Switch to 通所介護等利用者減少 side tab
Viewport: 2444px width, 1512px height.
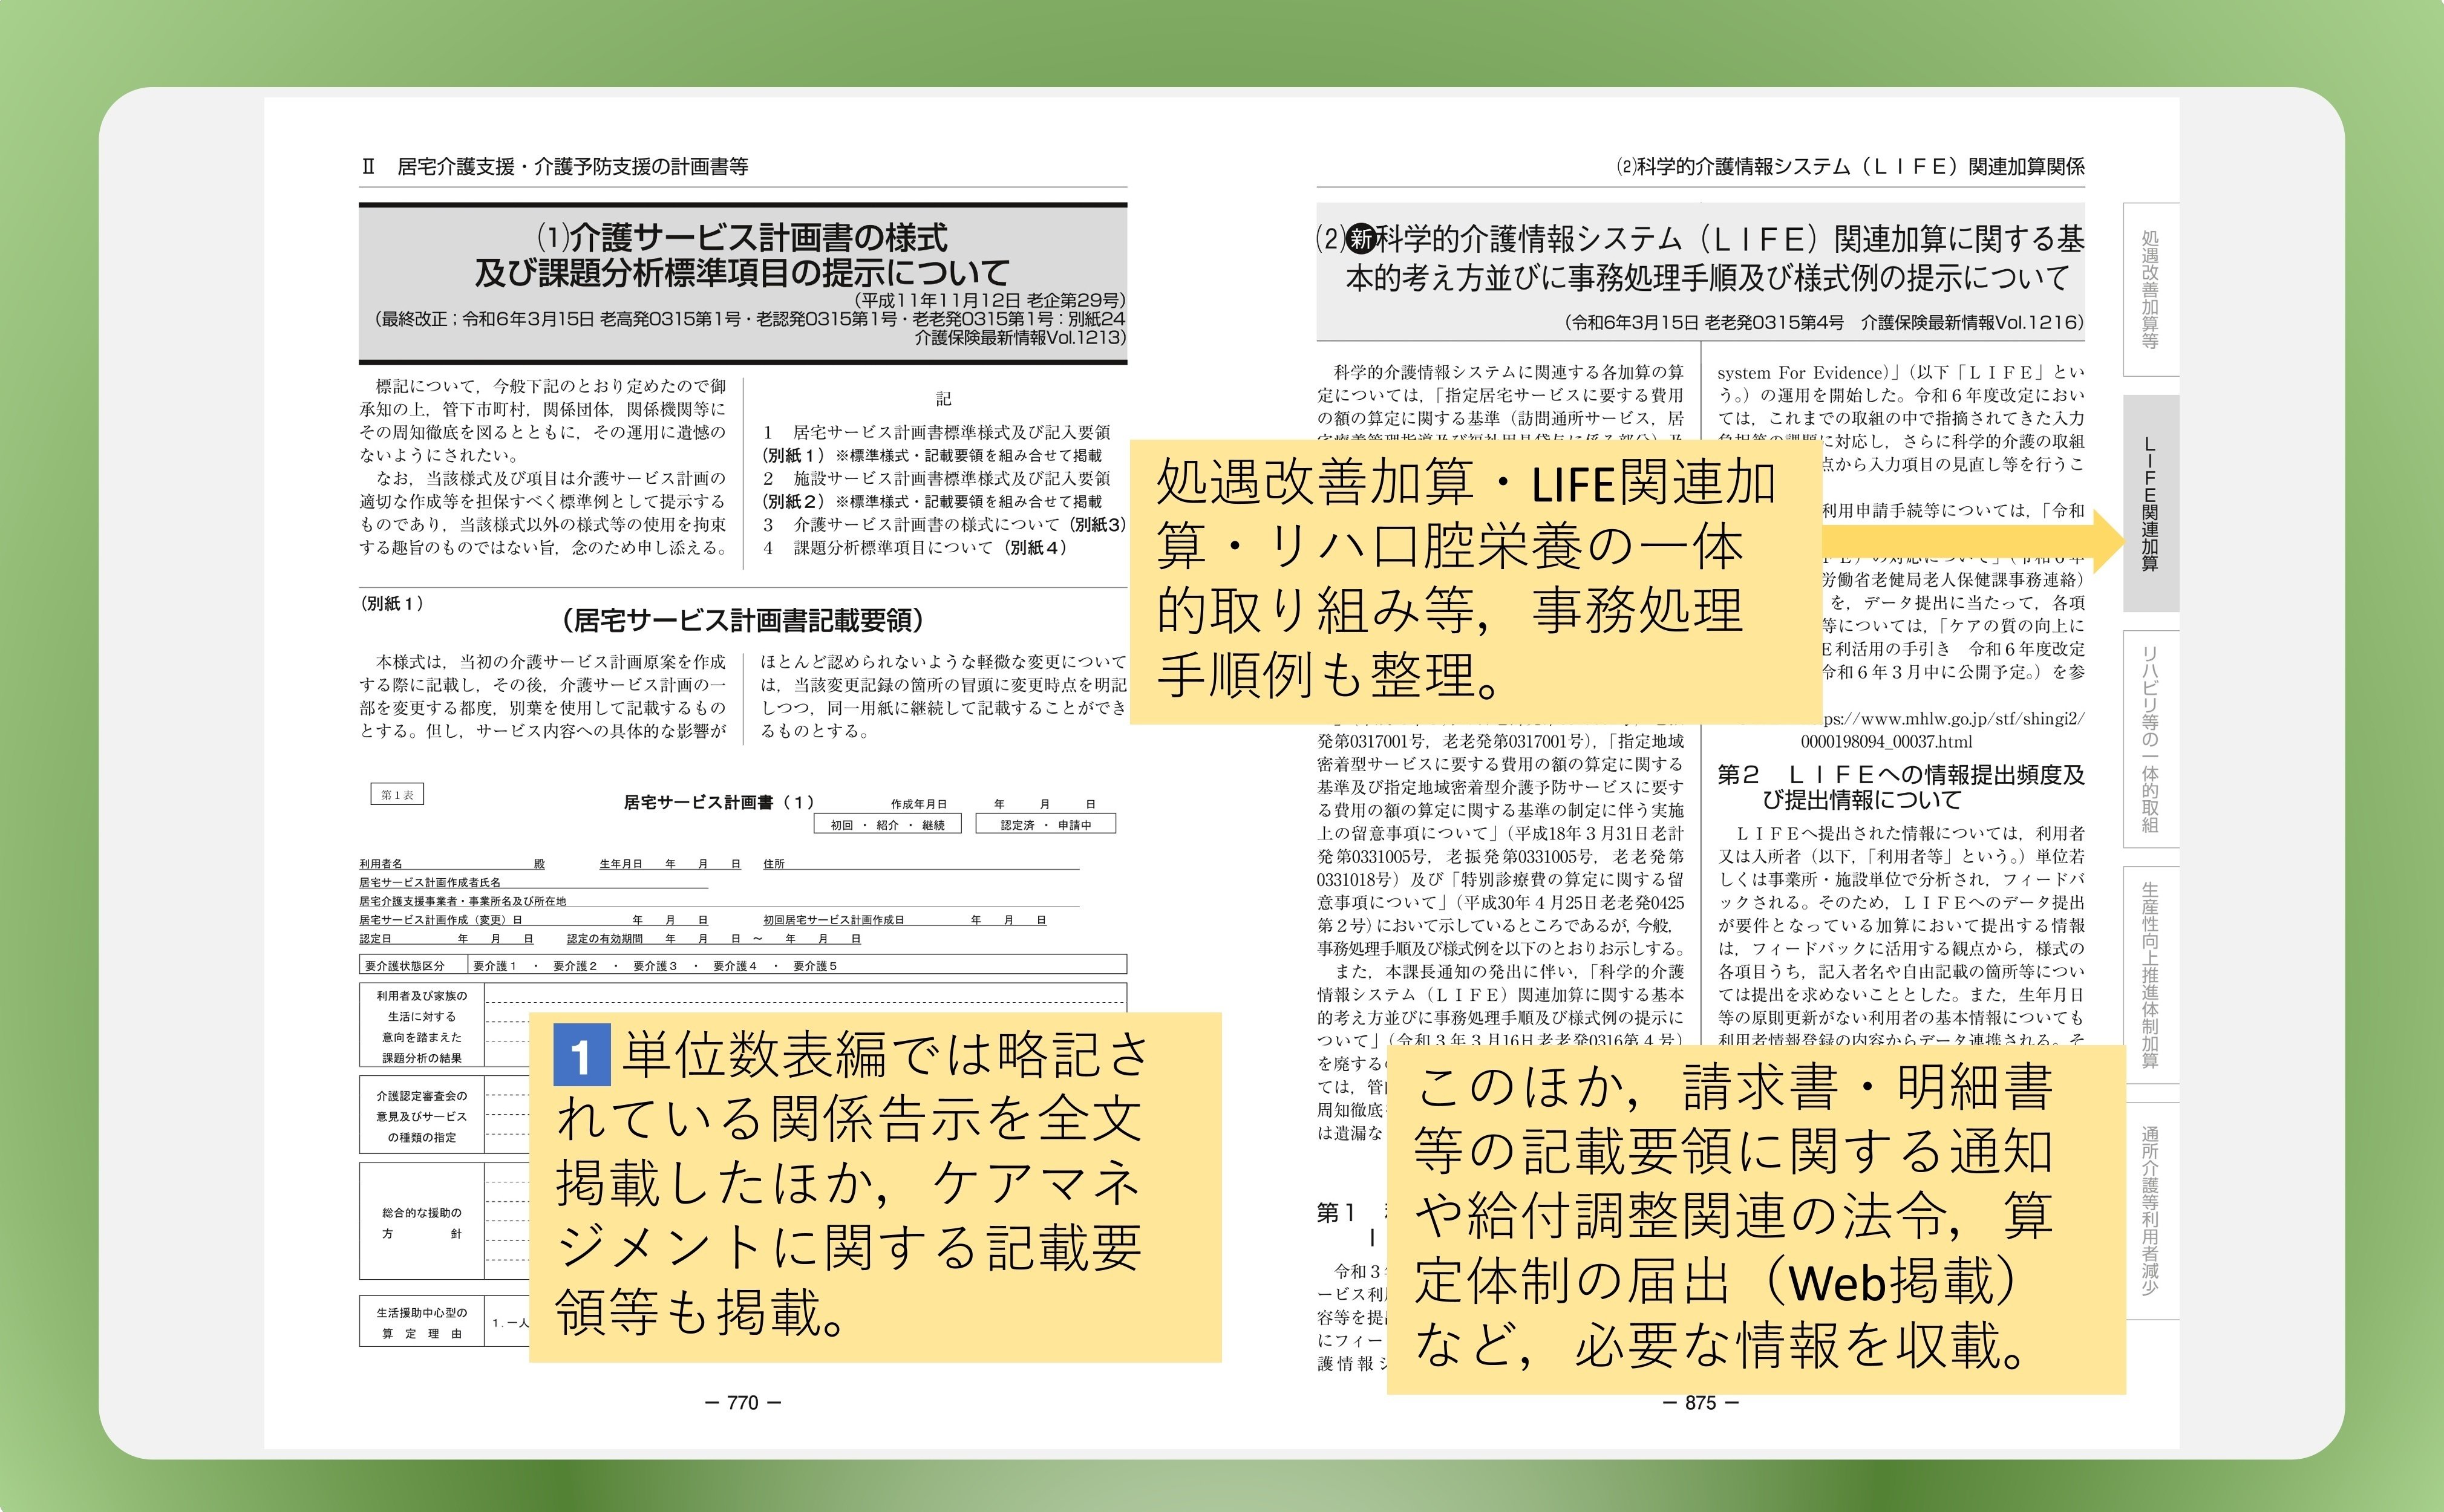pos(2150,1210)
